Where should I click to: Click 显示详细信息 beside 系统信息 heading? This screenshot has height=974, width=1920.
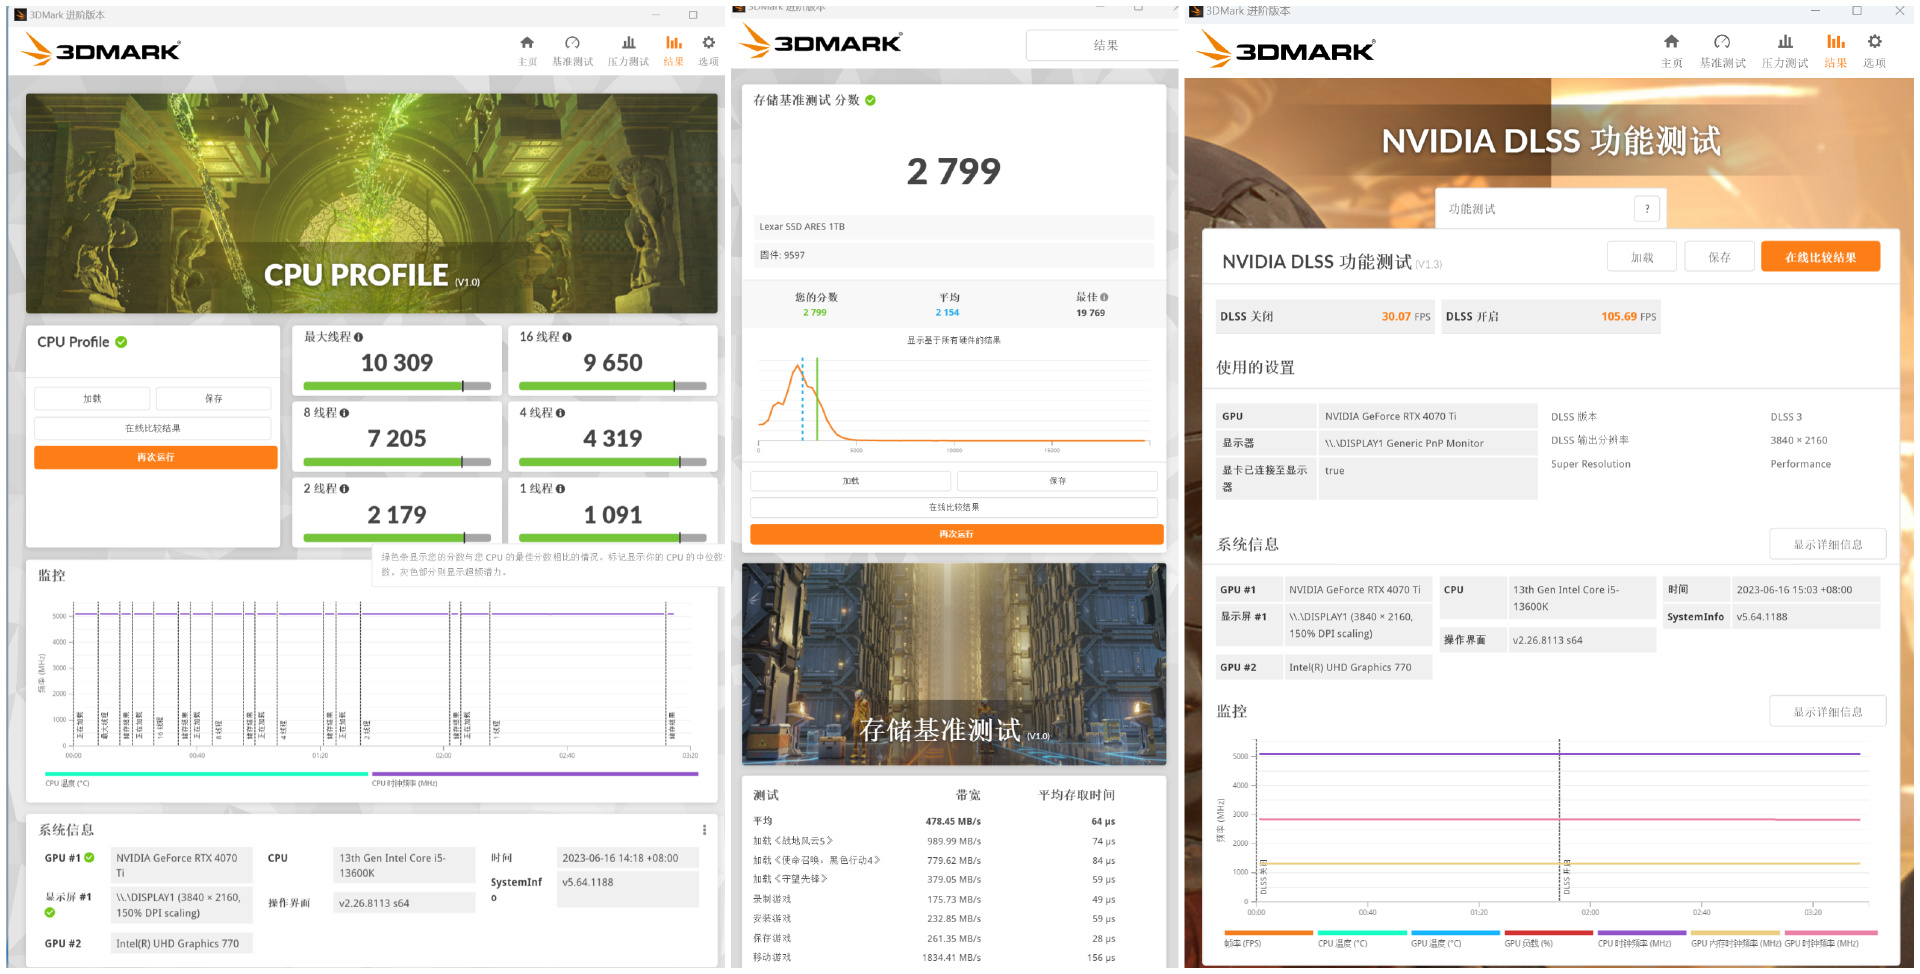(1828, 545)
